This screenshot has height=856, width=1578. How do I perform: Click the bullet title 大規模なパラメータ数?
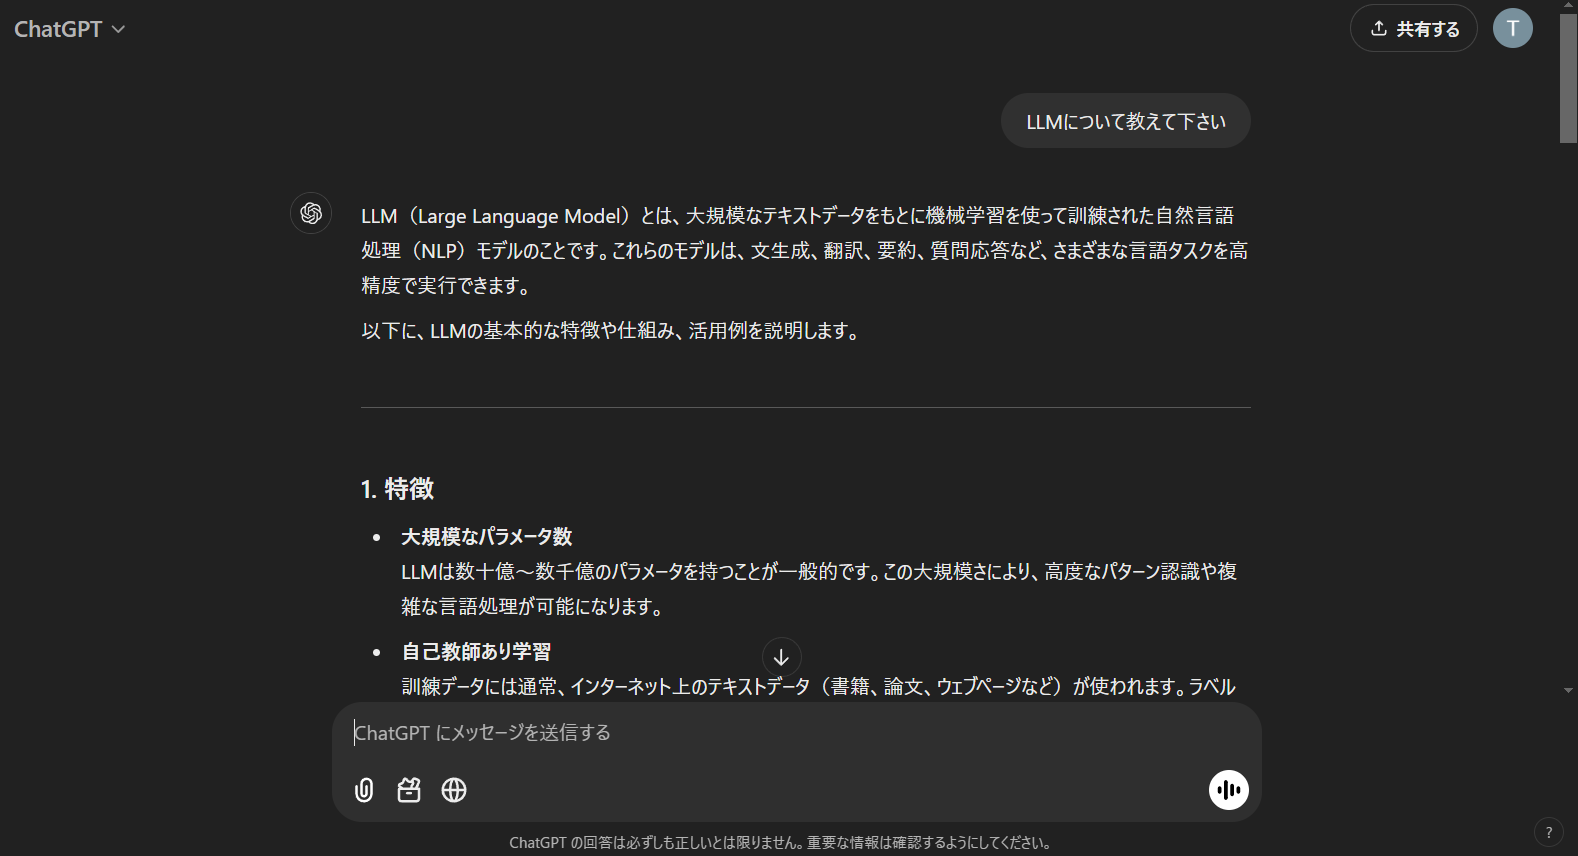[x=487, y=537]
